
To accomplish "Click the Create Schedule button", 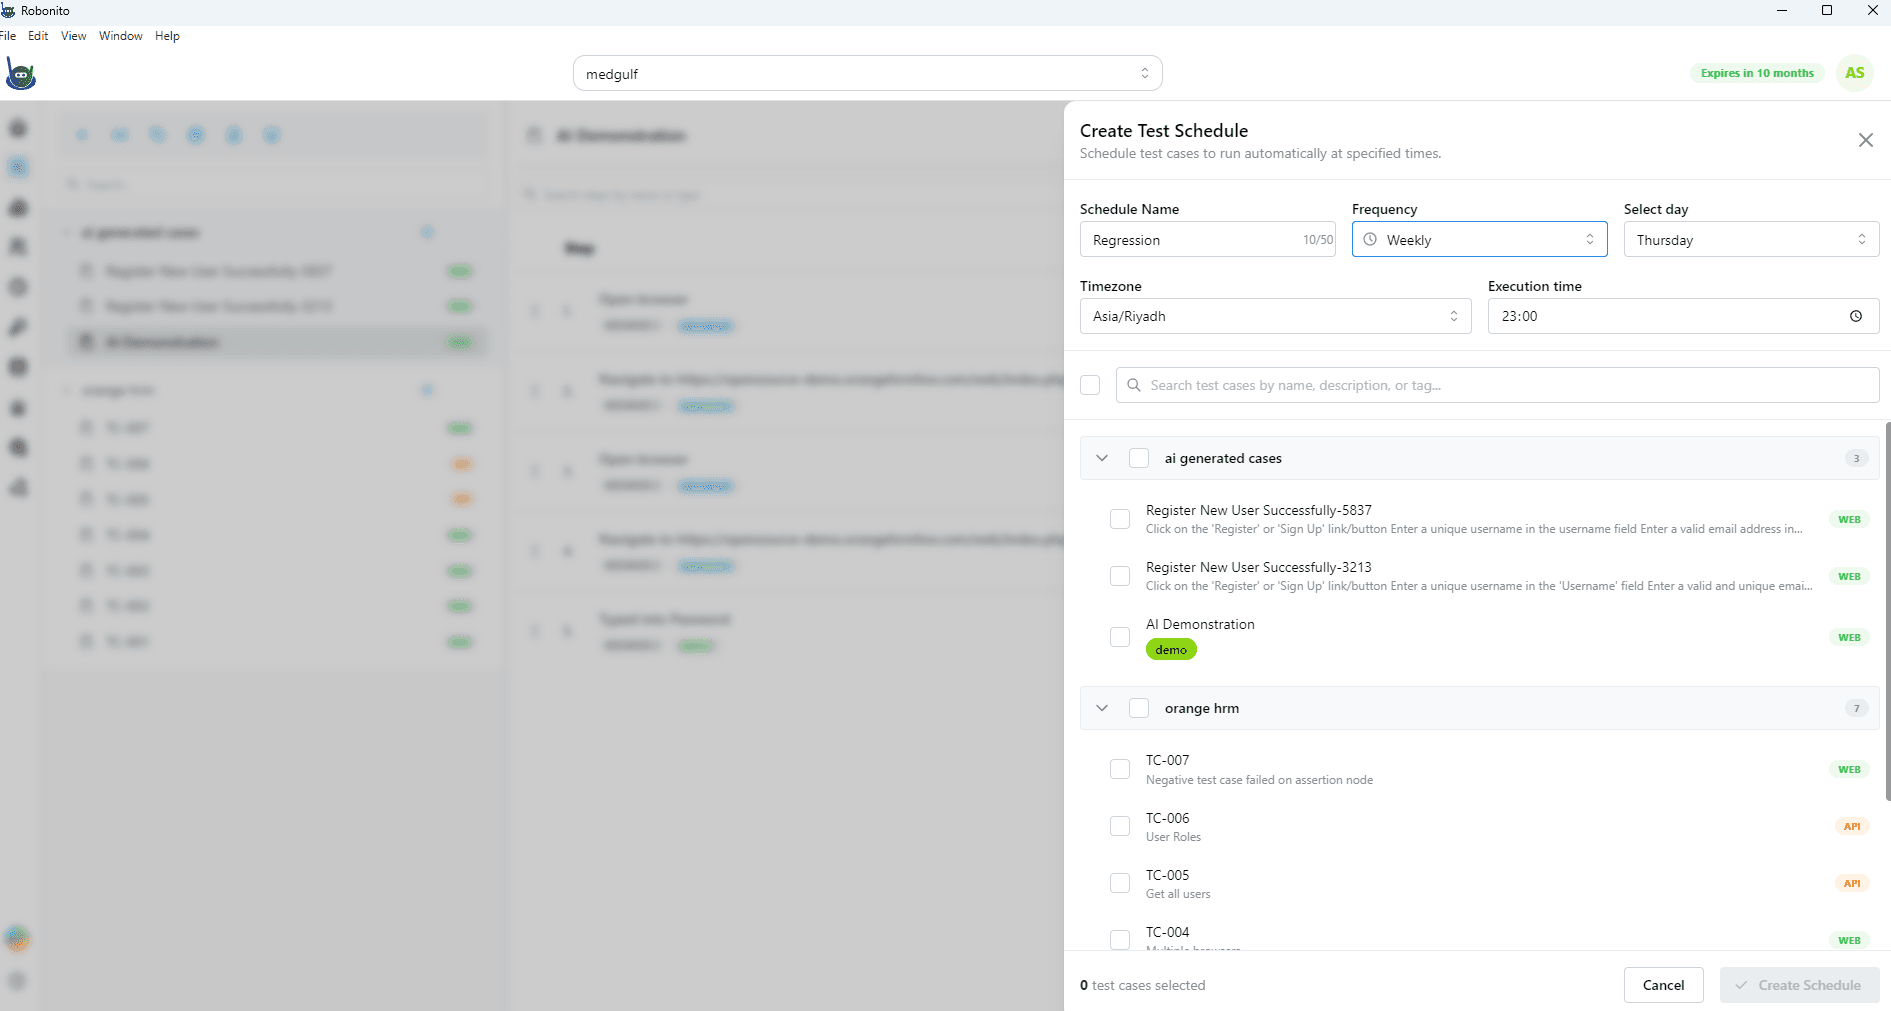I will coord(1799,985).
